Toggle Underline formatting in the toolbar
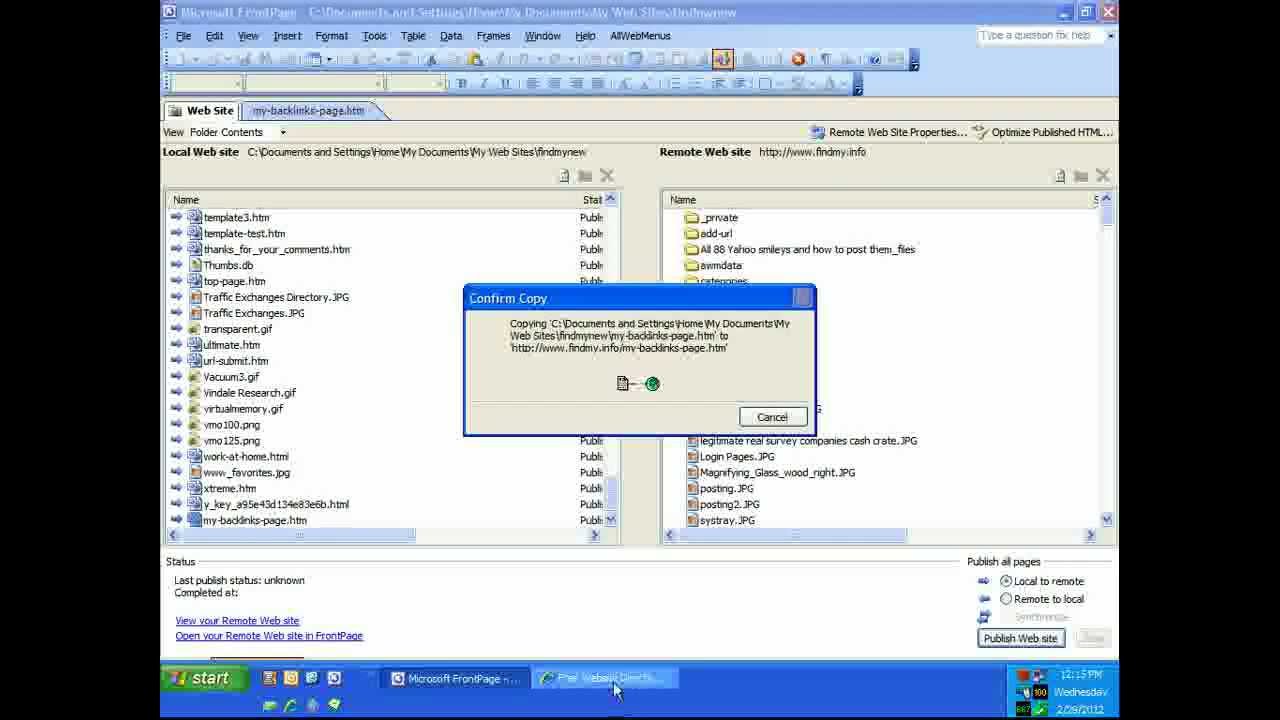Image resolution: width=1280 pixels, height=720 pixels. [506, 84]
